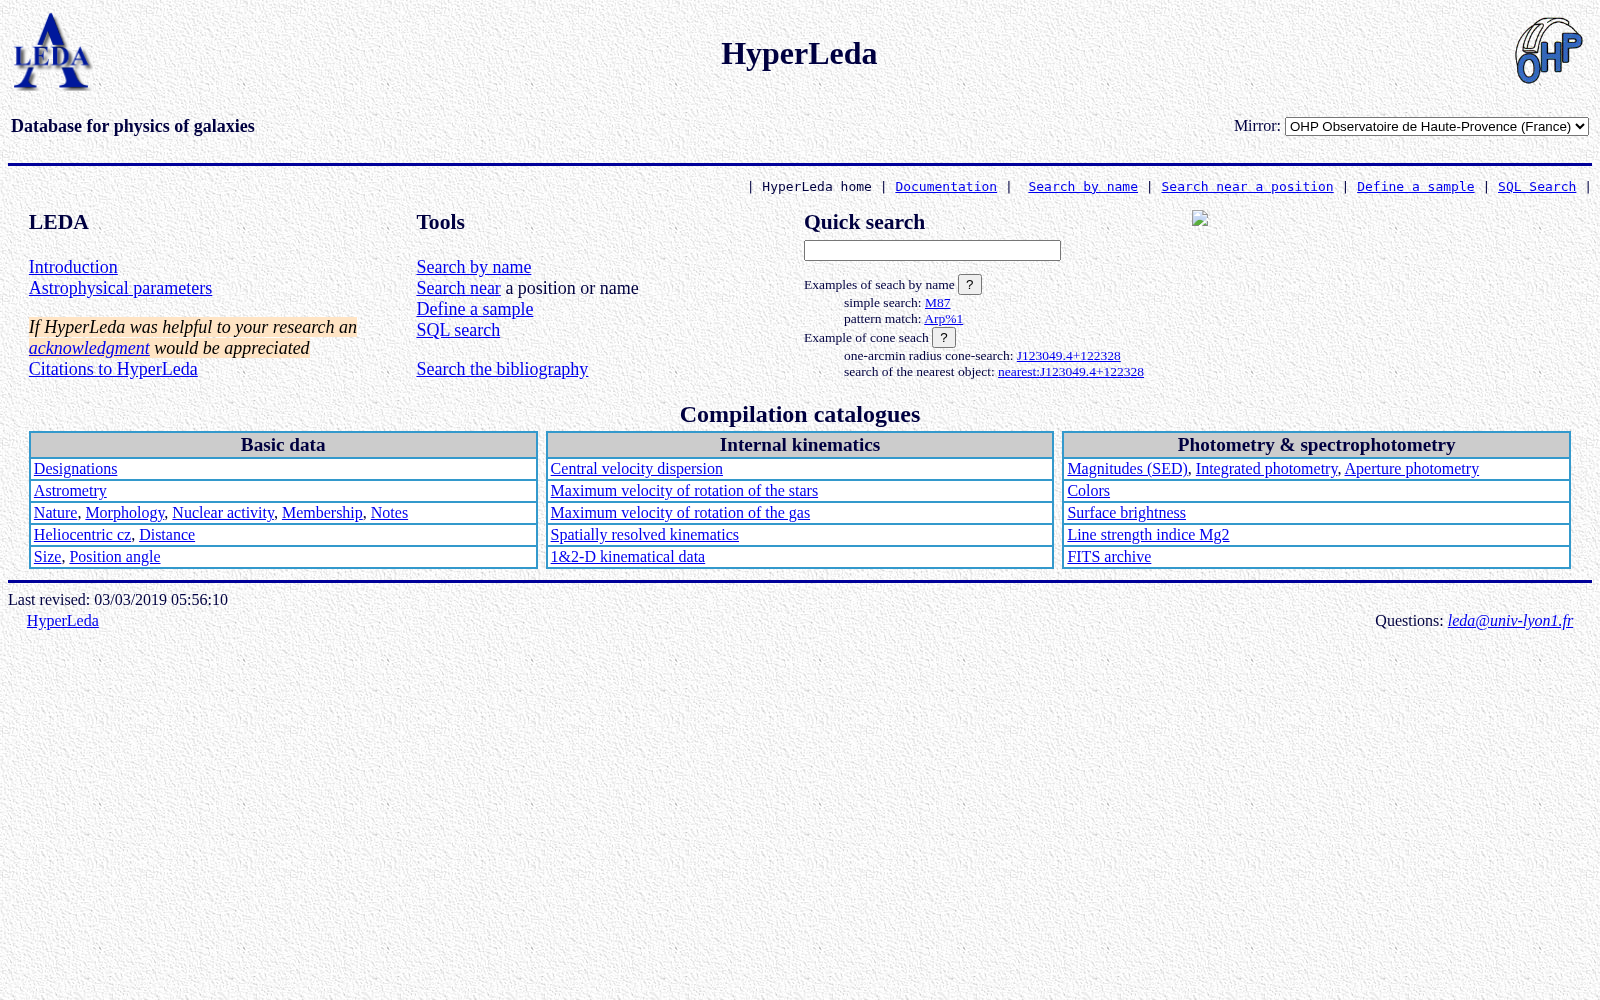Click the Search near link under Tools
The image size is (1600, 1000).
click(458, 288)
